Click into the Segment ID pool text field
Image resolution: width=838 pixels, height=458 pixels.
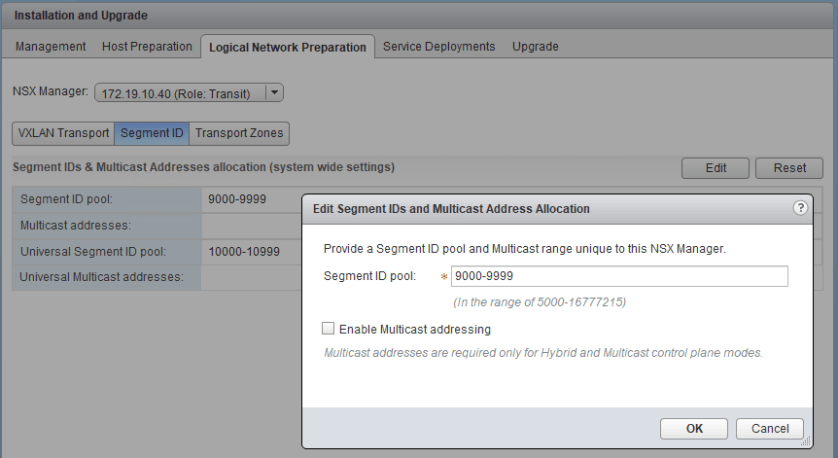coord(618,277)
